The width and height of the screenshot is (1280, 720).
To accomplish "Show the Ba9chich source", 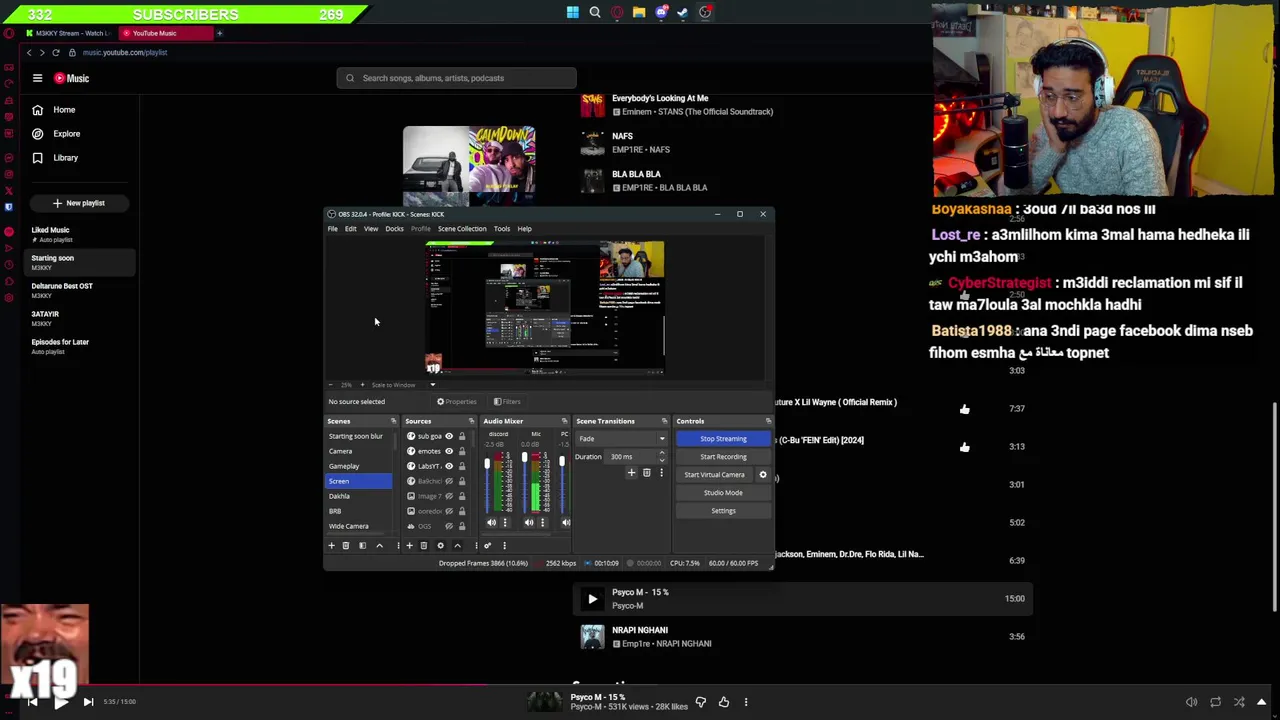I will coord(448,481).
